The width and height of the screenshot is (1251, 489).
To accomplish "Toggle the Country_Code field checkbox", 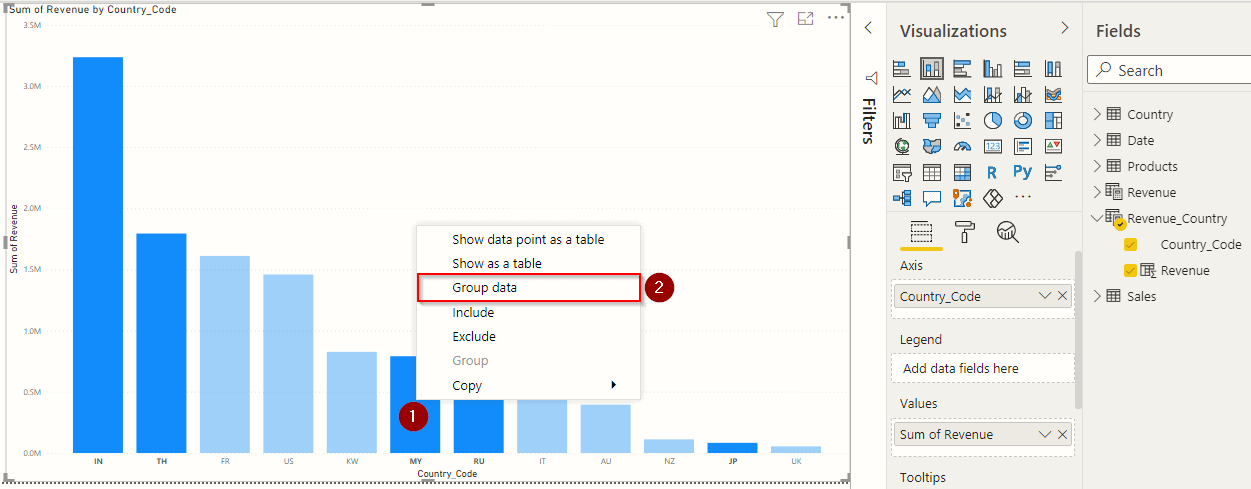I will (1131, 244).
